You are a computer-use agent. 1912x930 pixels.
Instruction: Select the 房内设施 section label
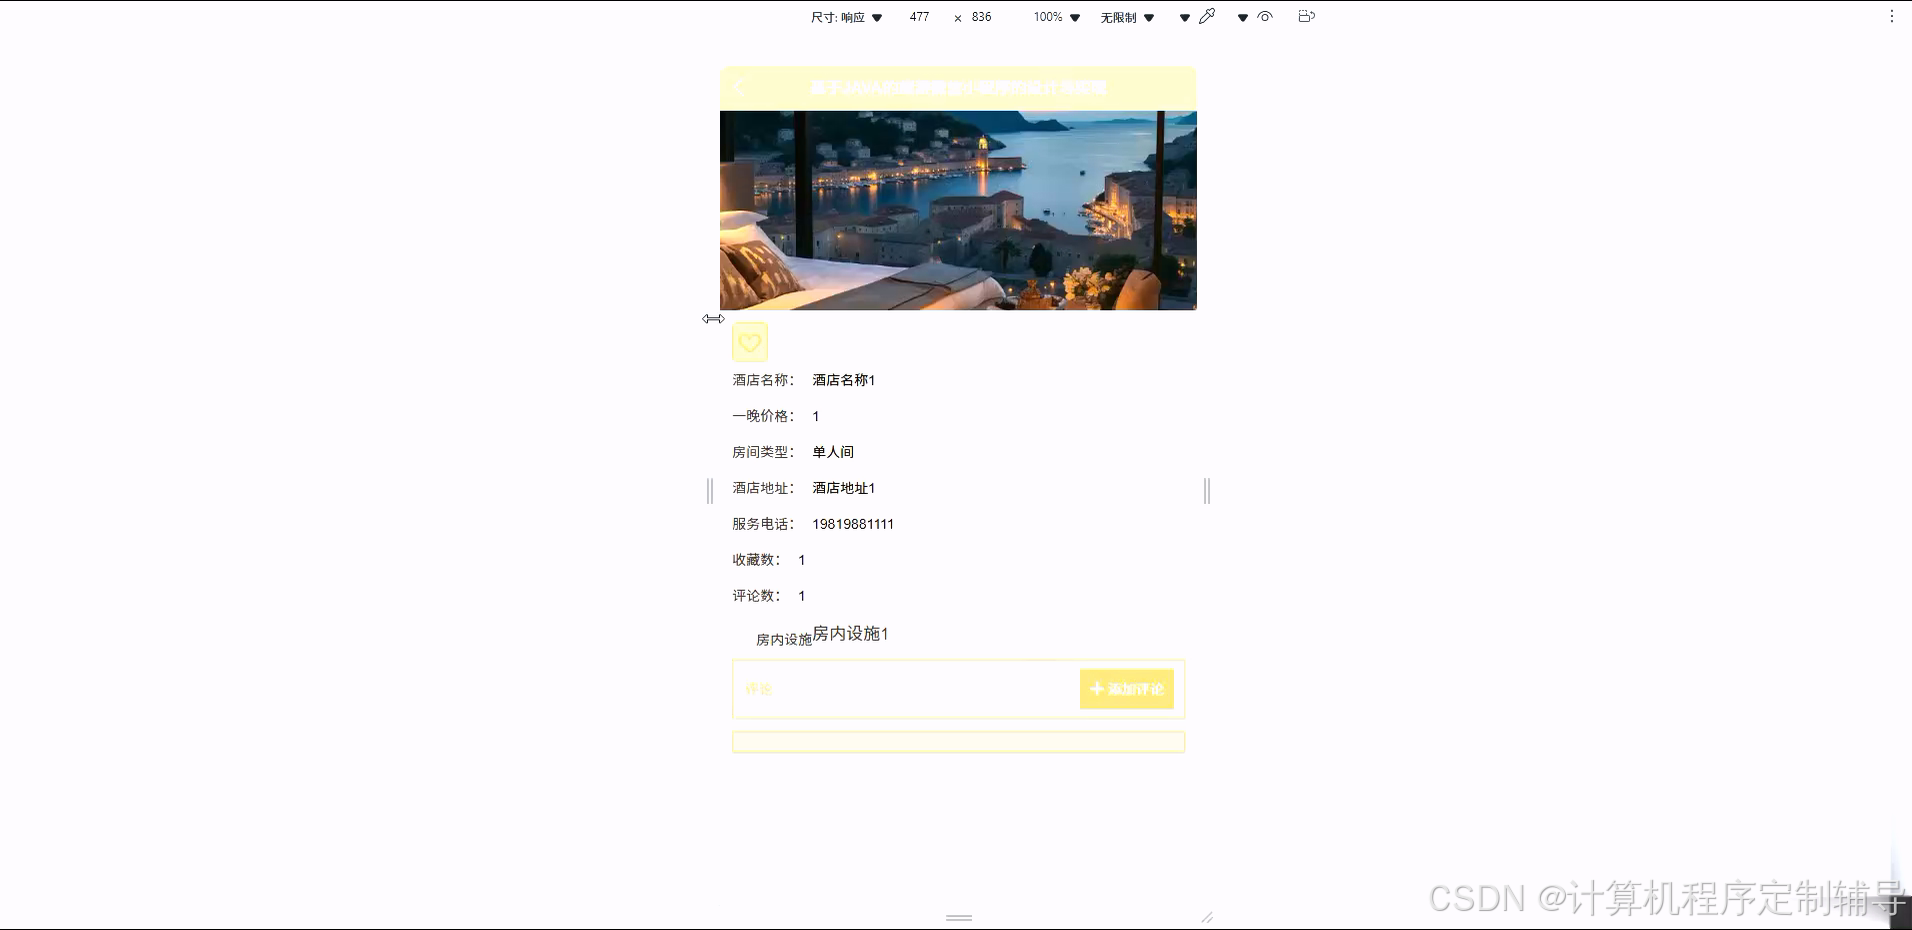tap(783, 641)
